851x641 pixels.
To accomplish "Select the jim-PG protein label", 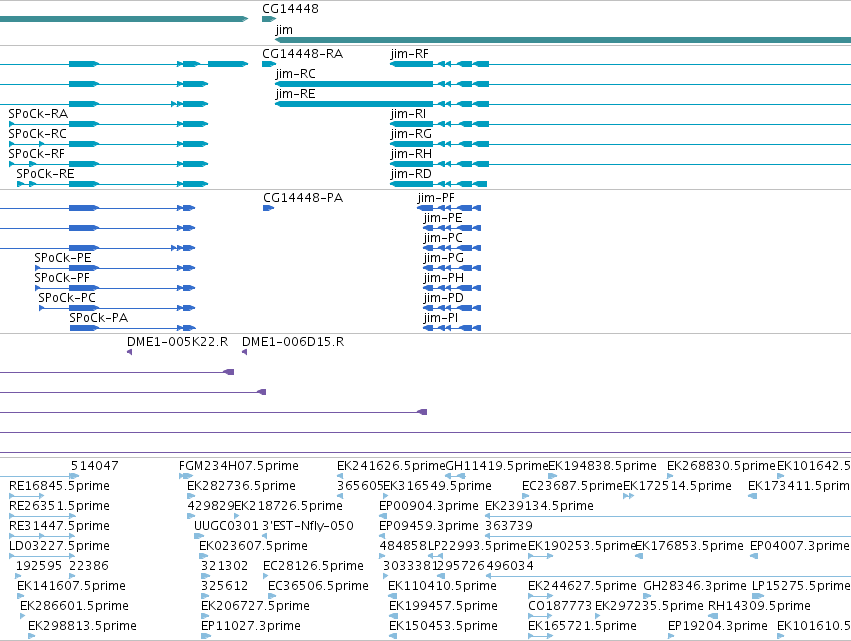I will tap(443, 258).
